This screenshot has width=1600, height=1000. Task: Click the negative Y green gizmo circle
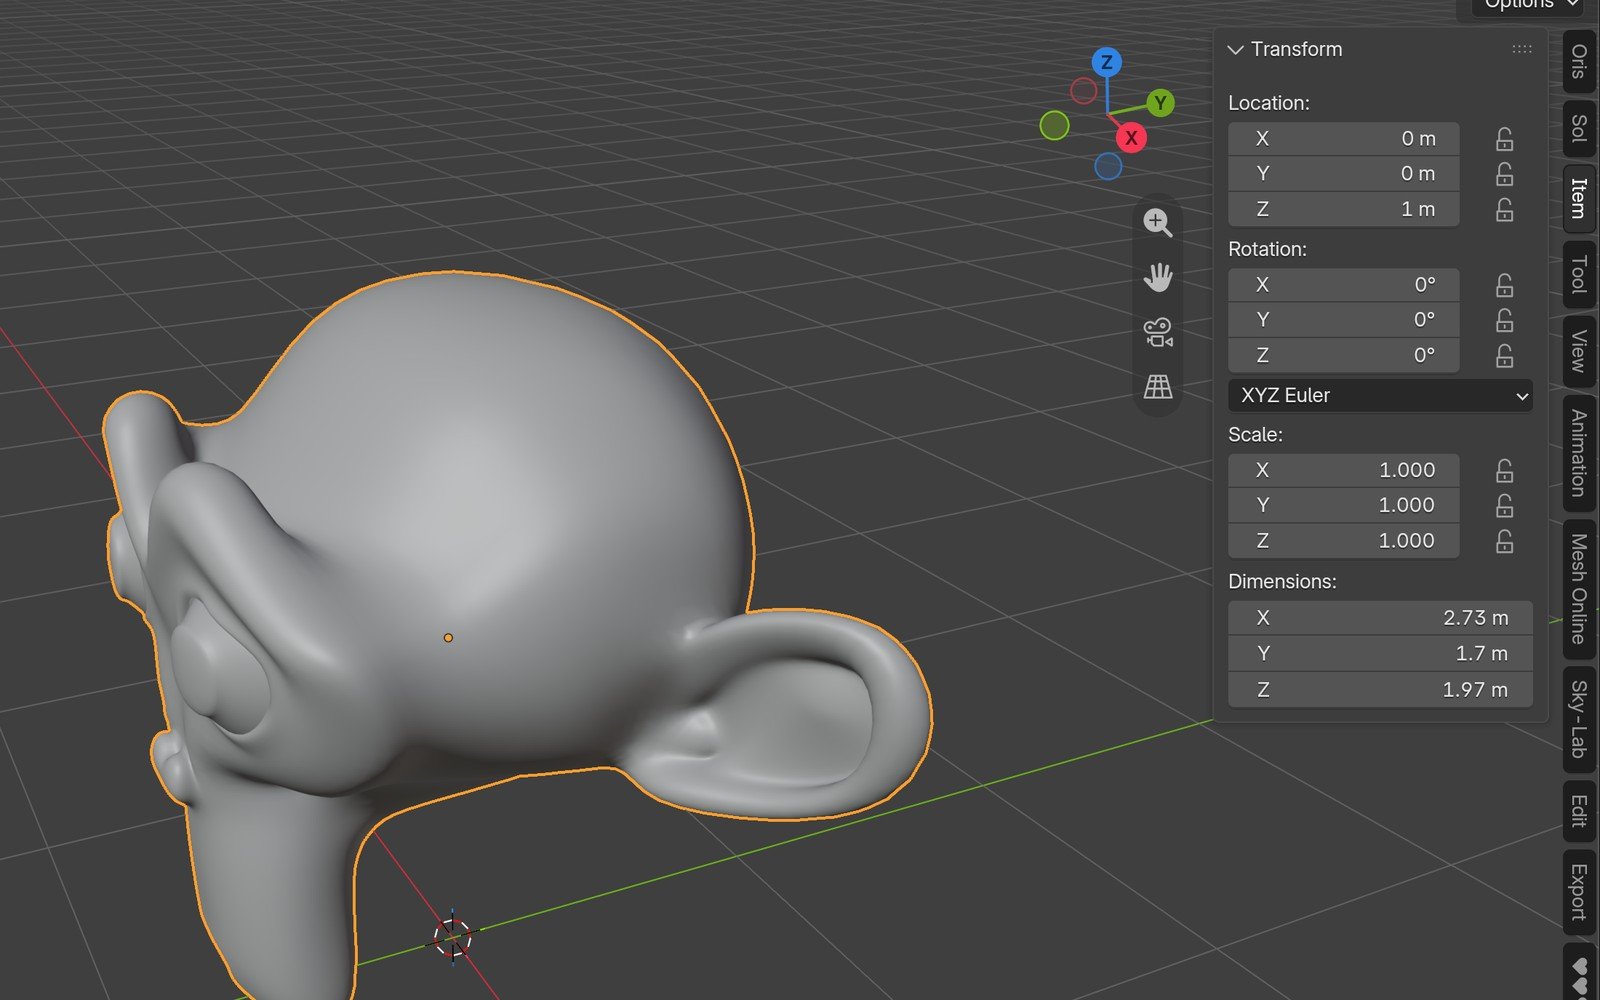(x=1054, y=126)
